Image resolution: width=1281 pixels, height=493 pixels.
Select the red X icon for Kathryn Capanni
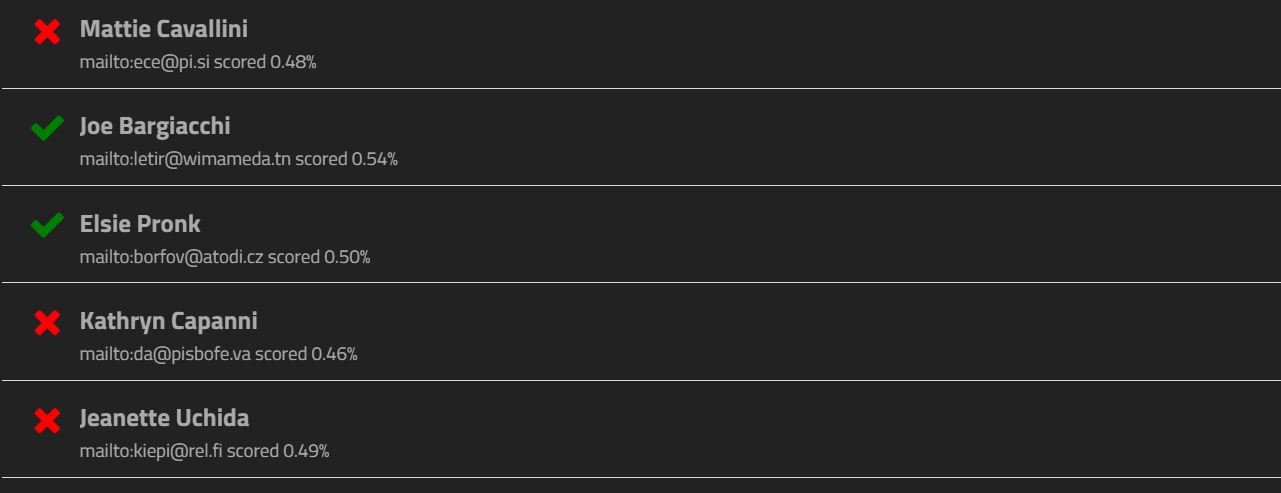pos(47,323)
